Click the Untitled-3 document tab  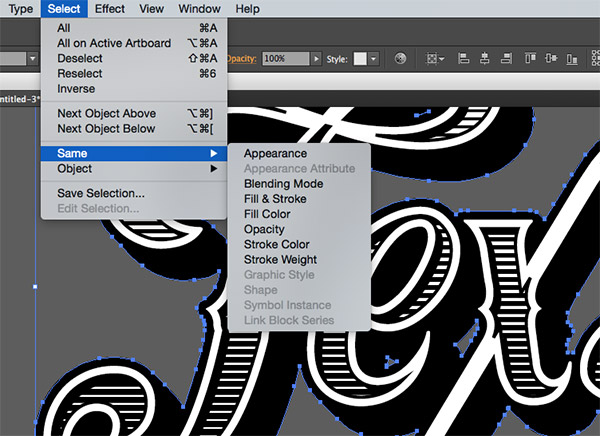pyautogui.click(x=19, y=99)
